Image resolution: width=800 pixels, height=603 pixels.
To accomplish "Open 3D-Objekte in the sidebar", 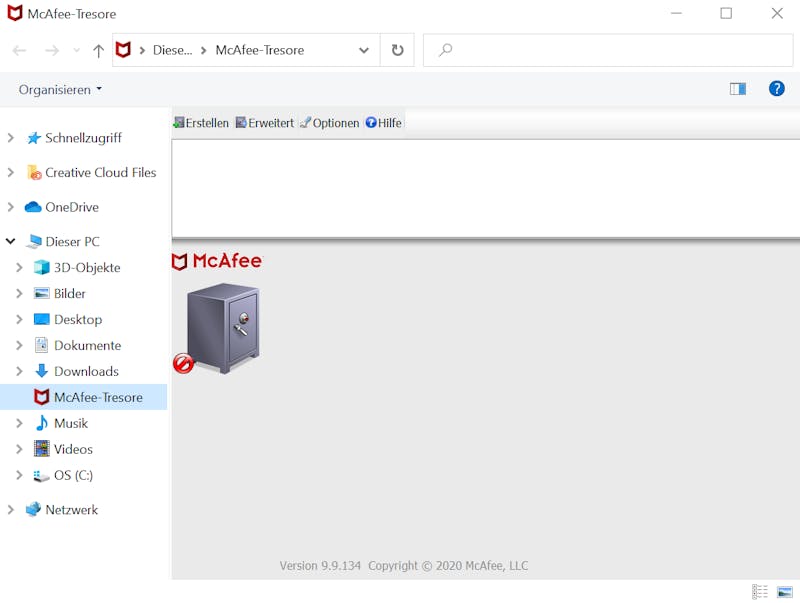I will (87, 267).
